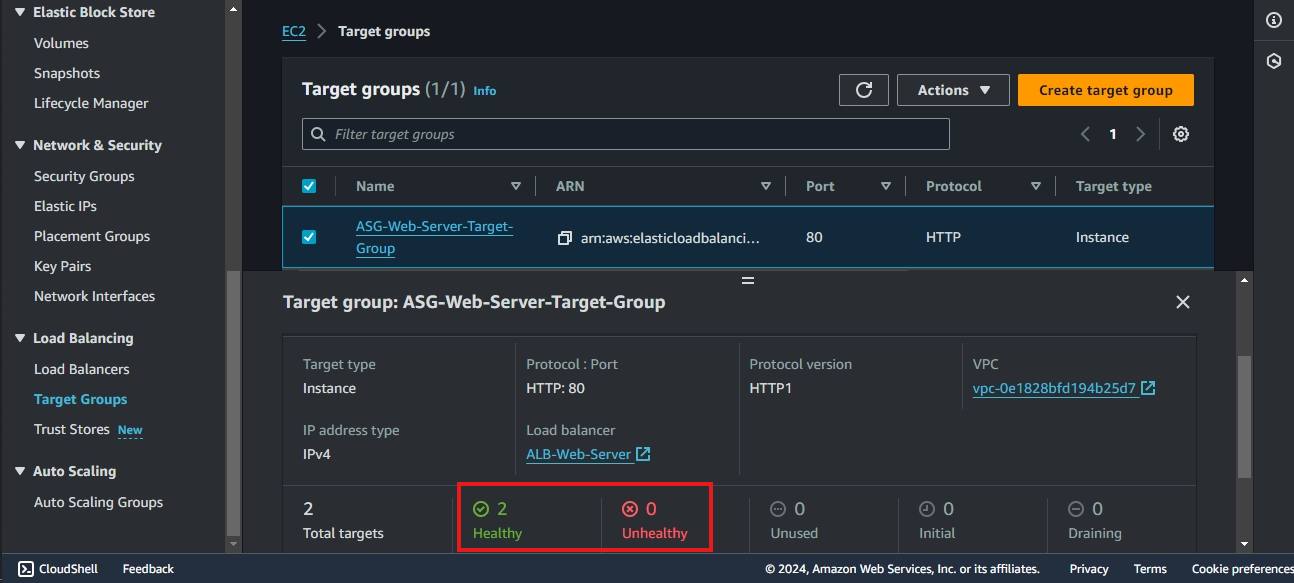Collapse the Load Balancing section

coord(20,339)
